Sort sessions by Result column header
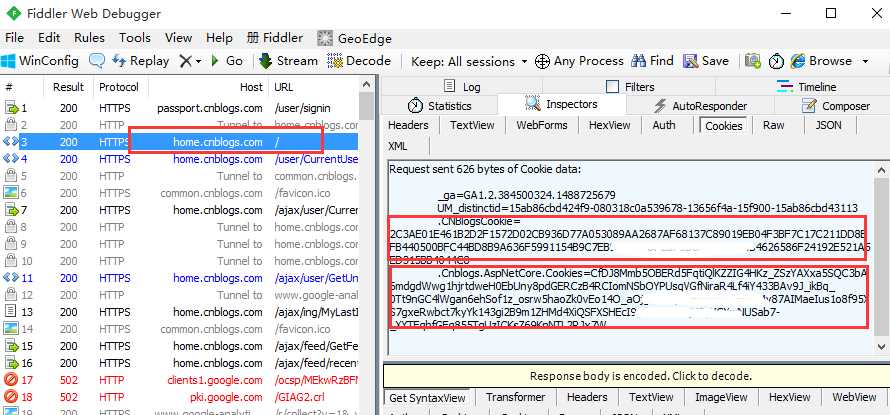Screen dimensions: 890x415 (68, 87)
